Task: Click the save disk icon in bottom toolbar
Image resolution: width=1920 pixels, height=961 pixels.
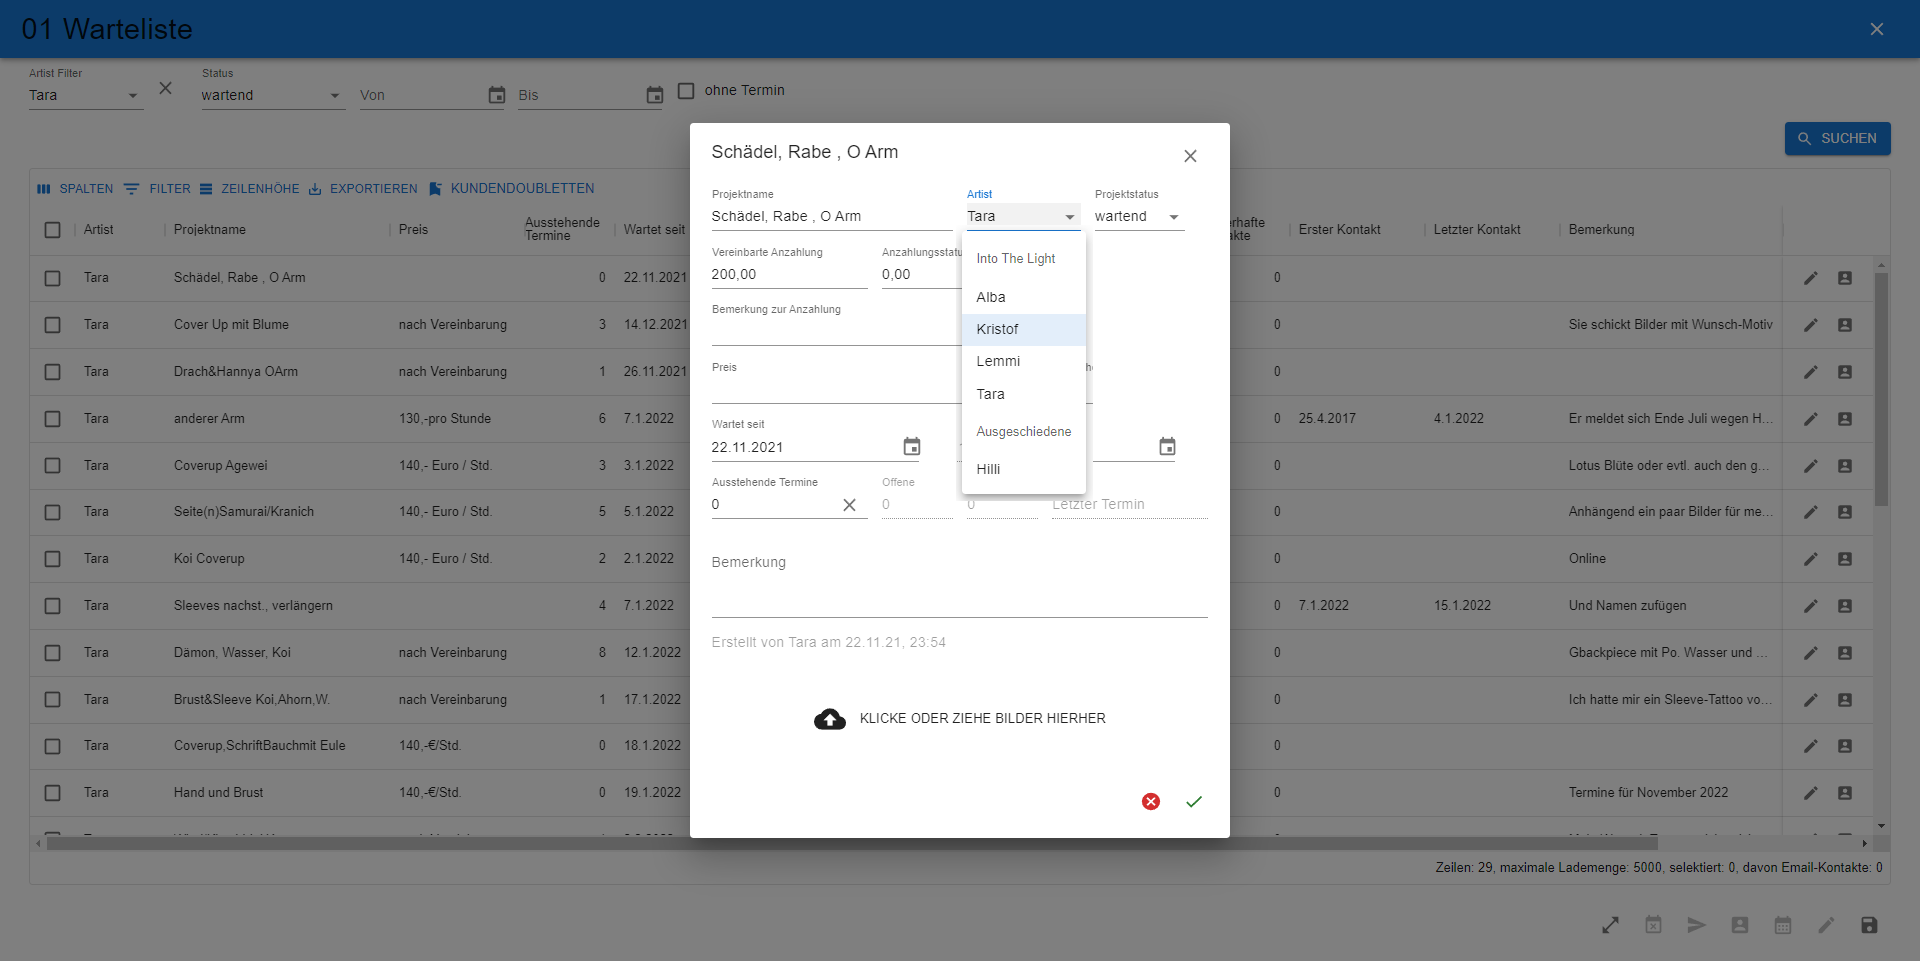Action: pos(1869,925)
